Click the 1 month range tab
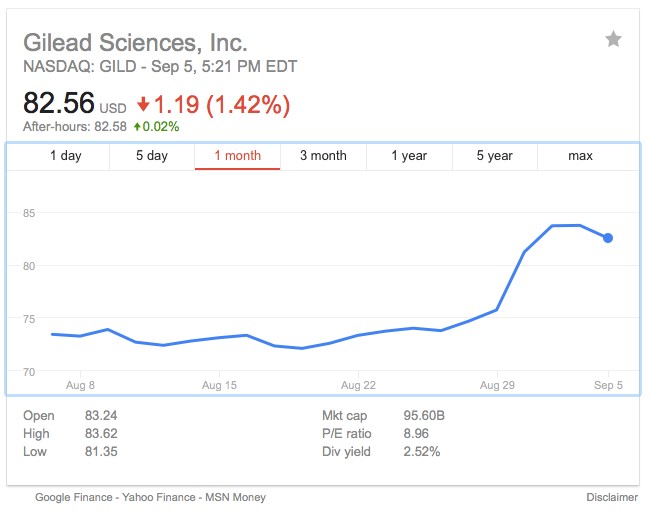 click(x=237, y=156)
